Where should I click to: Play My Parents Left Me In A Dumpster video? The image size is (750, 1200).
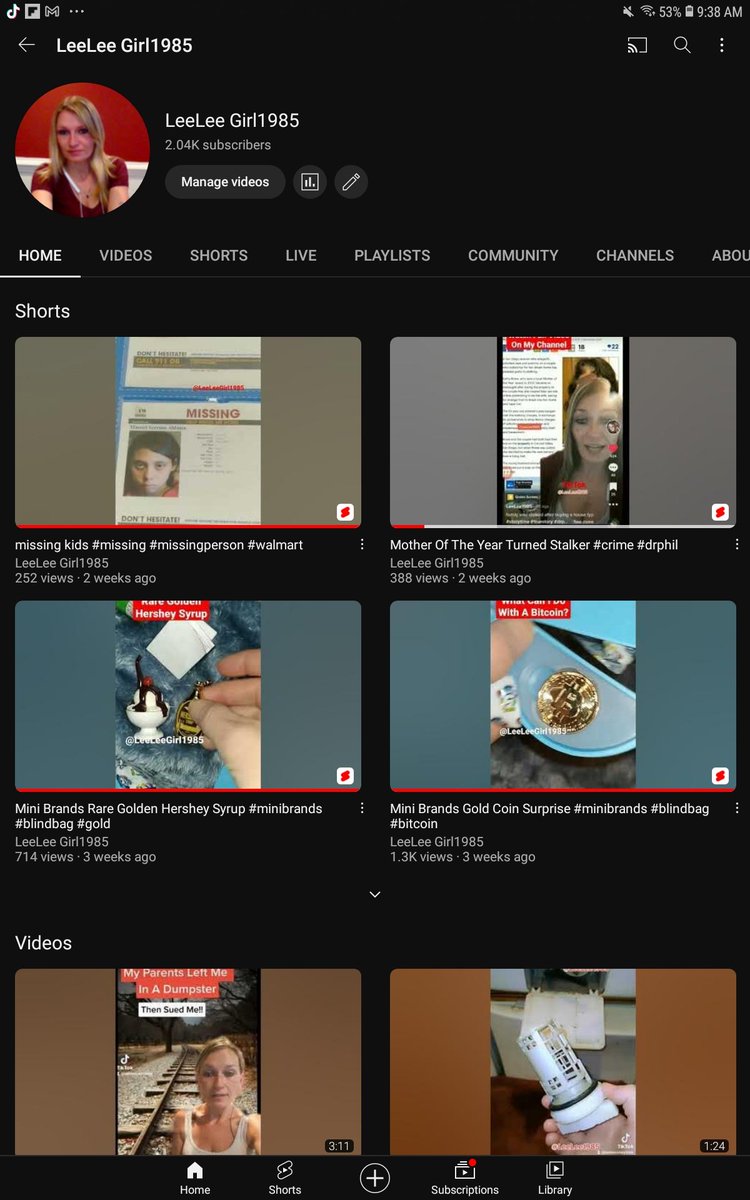click(x=188, y=1062)
